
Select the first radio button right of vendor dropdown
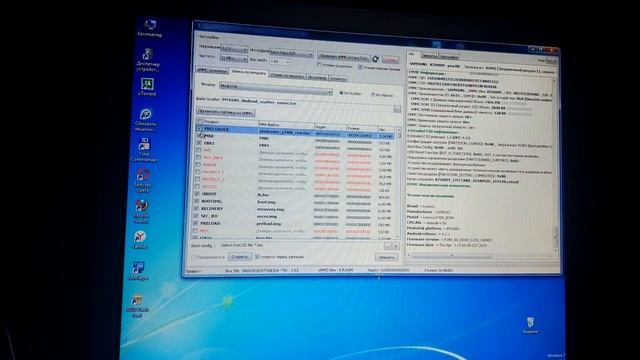point(341,93)
